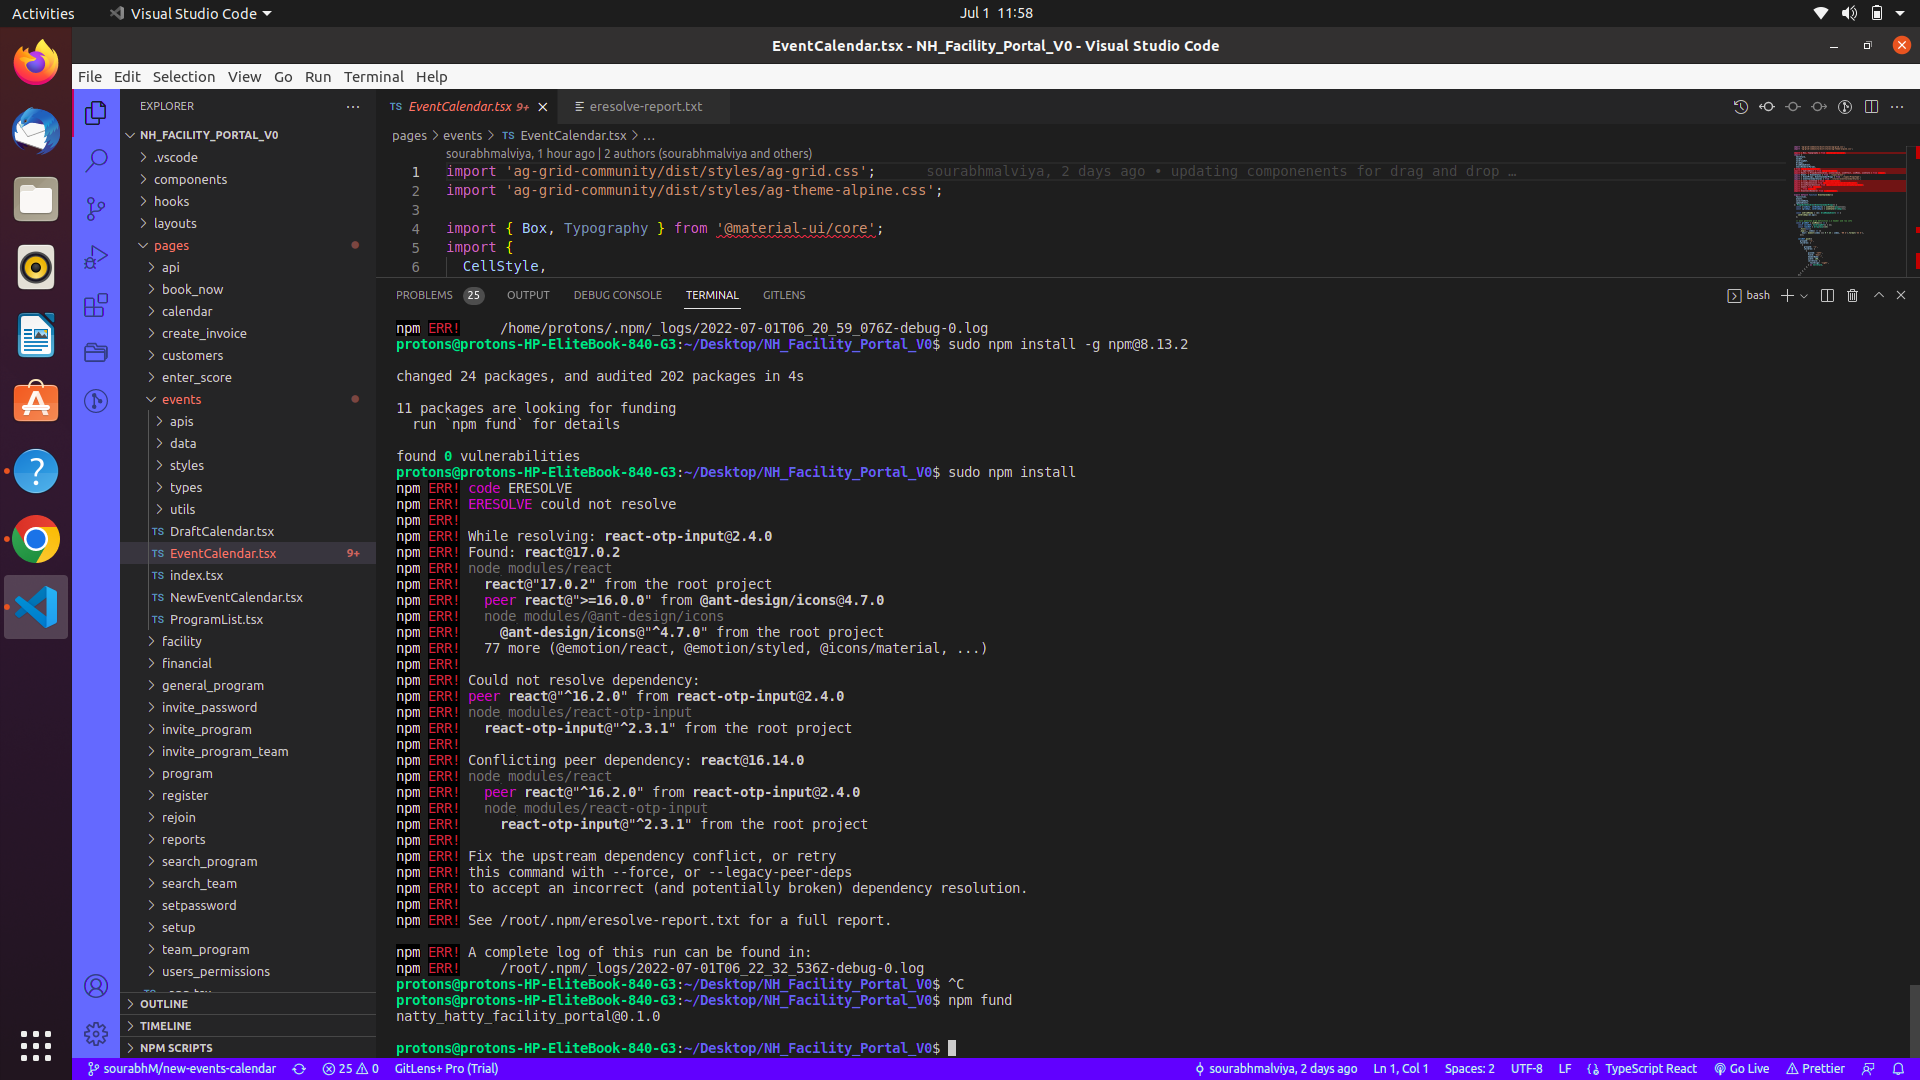Open Run and Debug view icon
Image resolution: width=1920 pixels, height=1080 pixels.
(x=96, y=257)
